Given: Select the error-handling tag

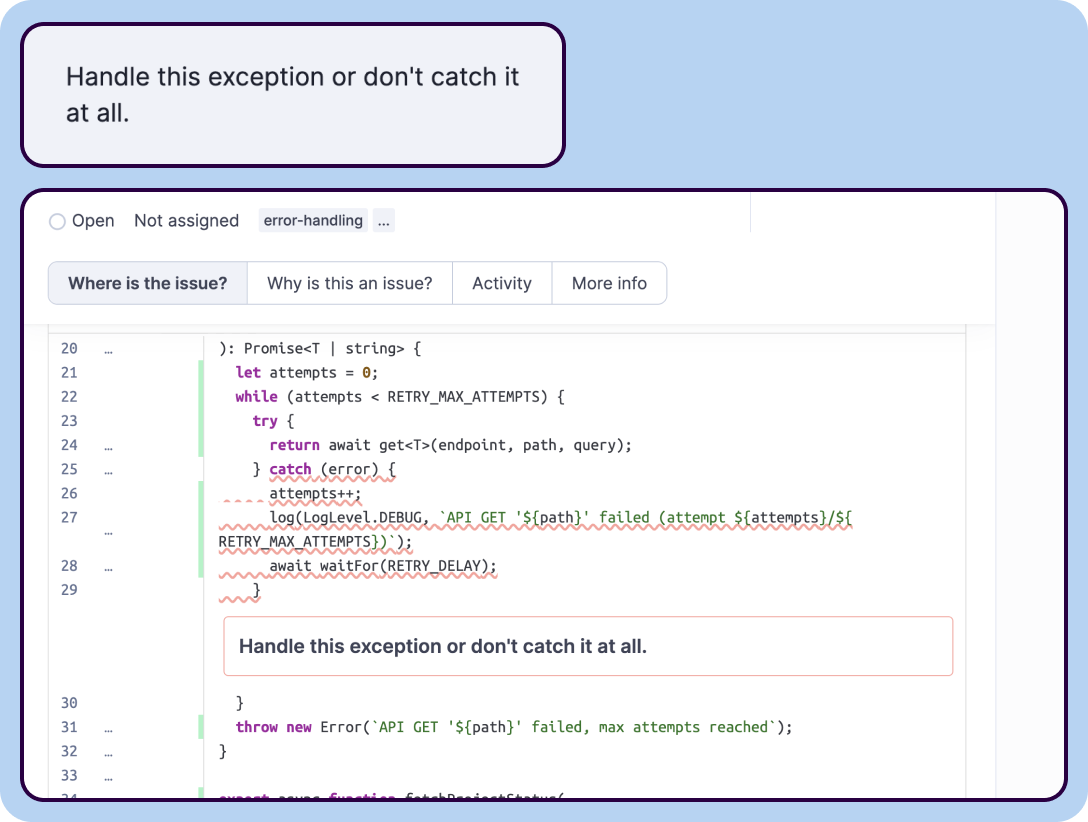Looking at the screenshot, I should pyautogui.click(x=313, y=221).
